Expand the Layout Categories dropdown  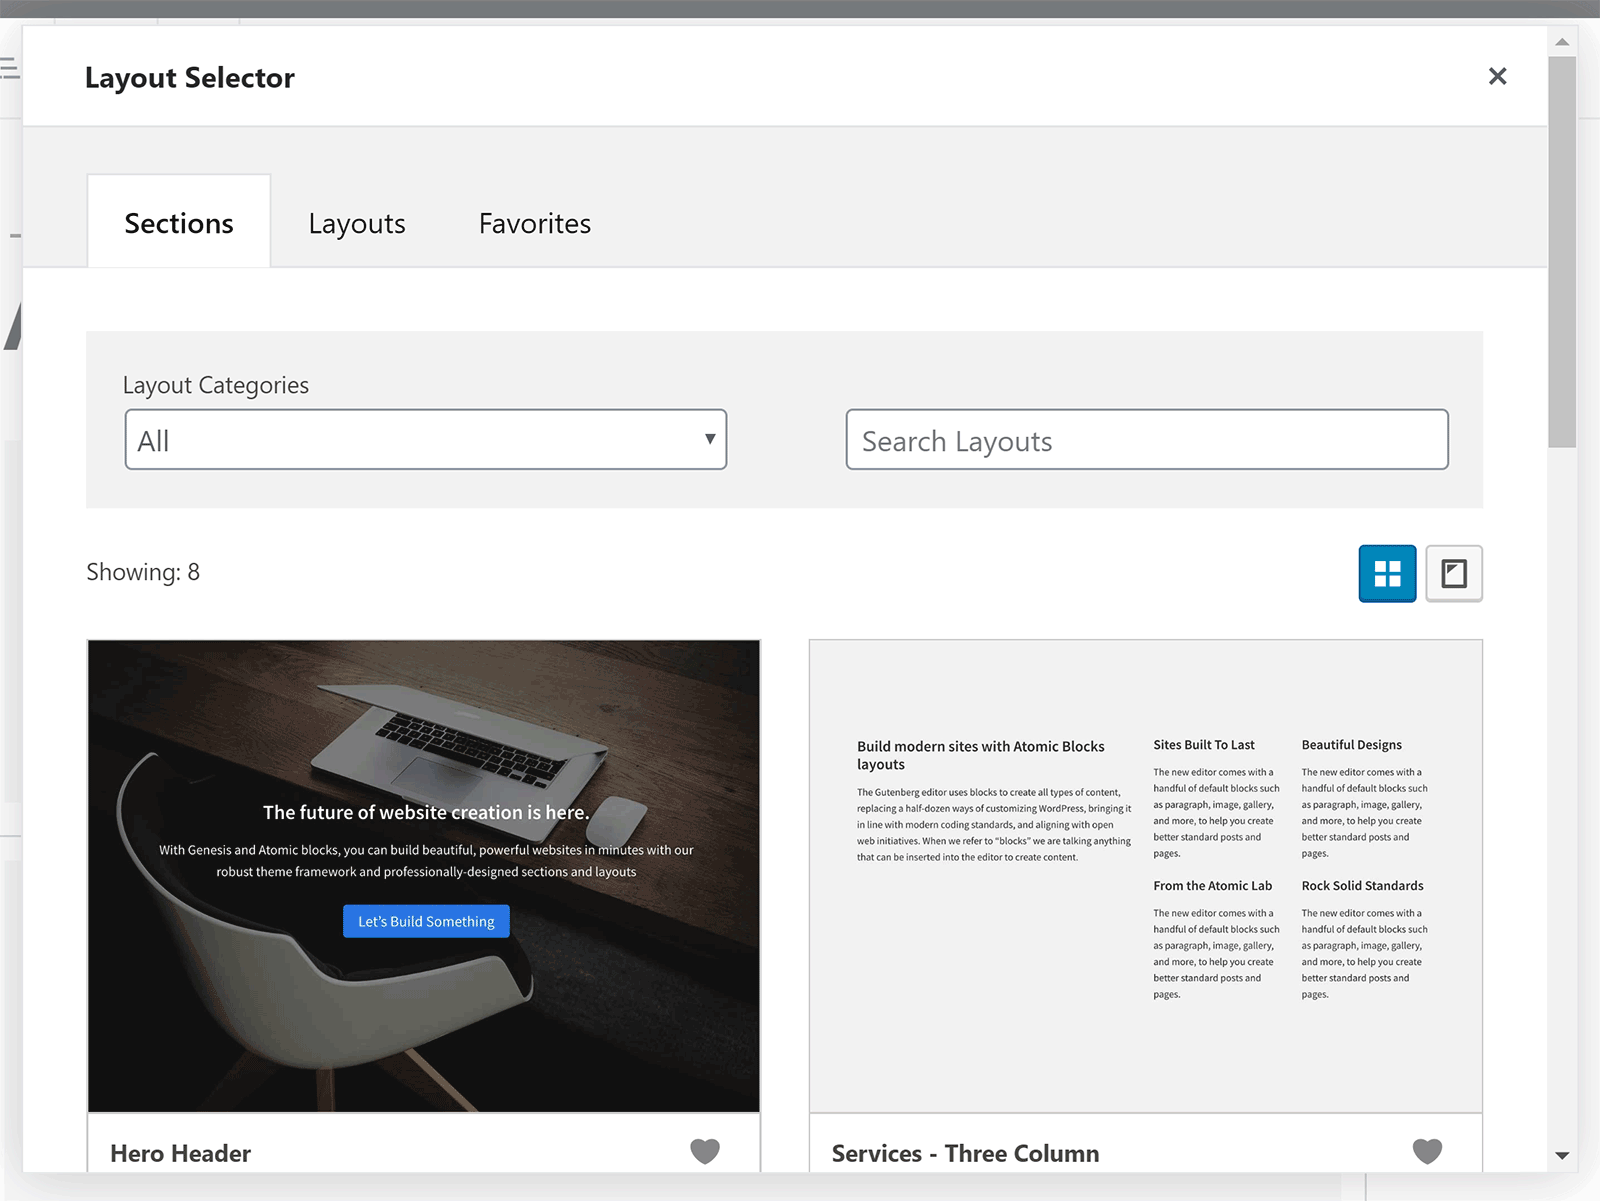[426, 440]
